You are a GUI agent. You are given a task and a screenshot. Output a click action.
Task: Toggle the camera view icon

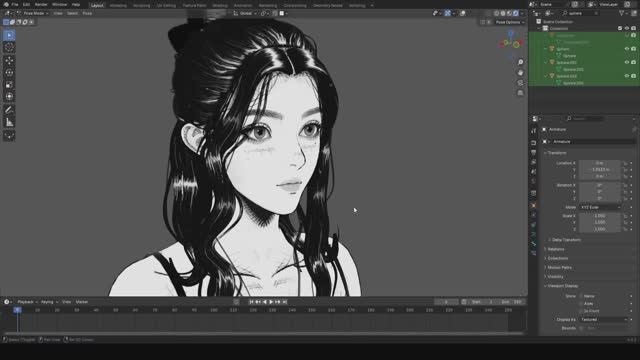tap(520, 83)
